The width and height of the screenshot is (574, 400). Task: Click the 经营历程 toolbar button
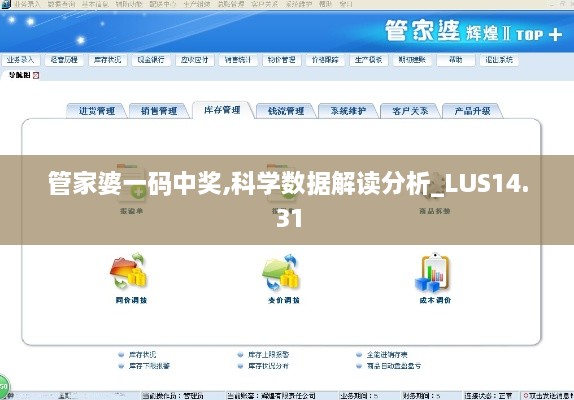(64, 60)
